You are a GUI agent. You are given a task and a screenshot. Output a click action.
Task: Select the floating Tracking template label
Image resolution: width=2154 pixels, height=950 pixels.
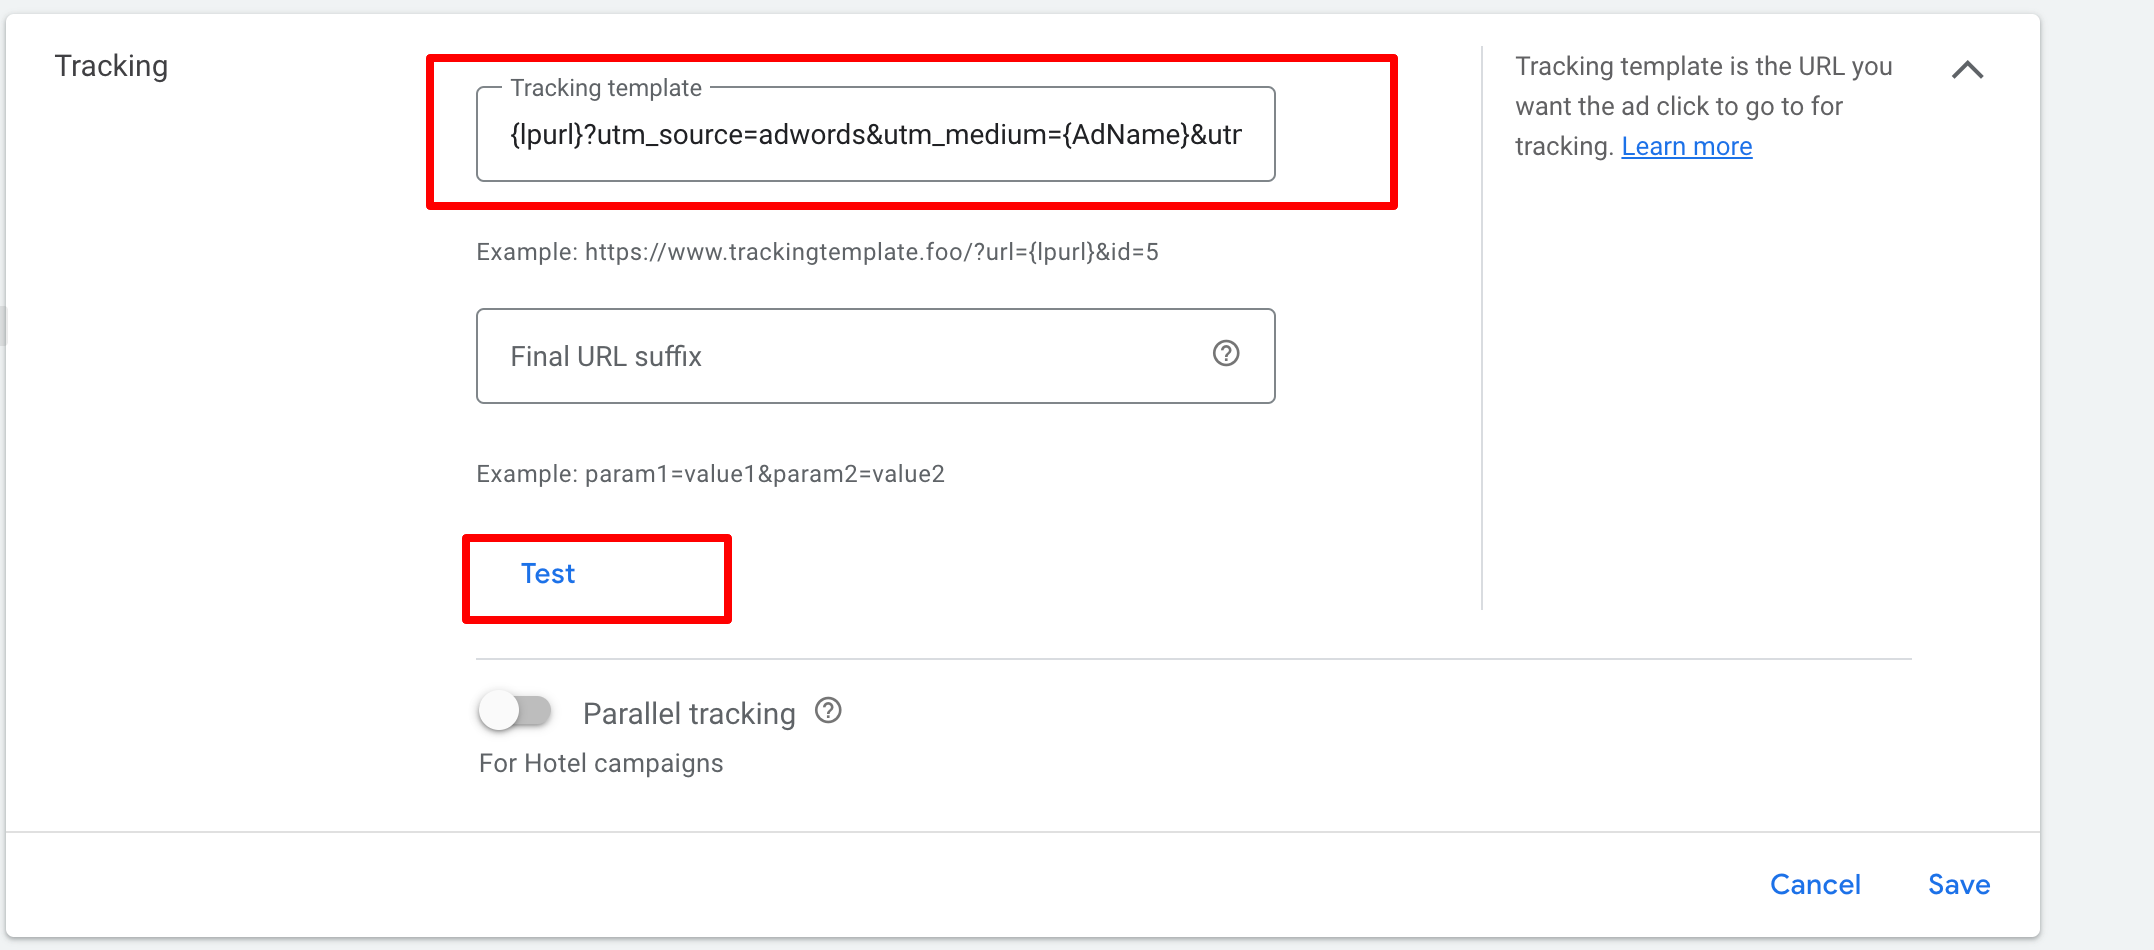606,88
